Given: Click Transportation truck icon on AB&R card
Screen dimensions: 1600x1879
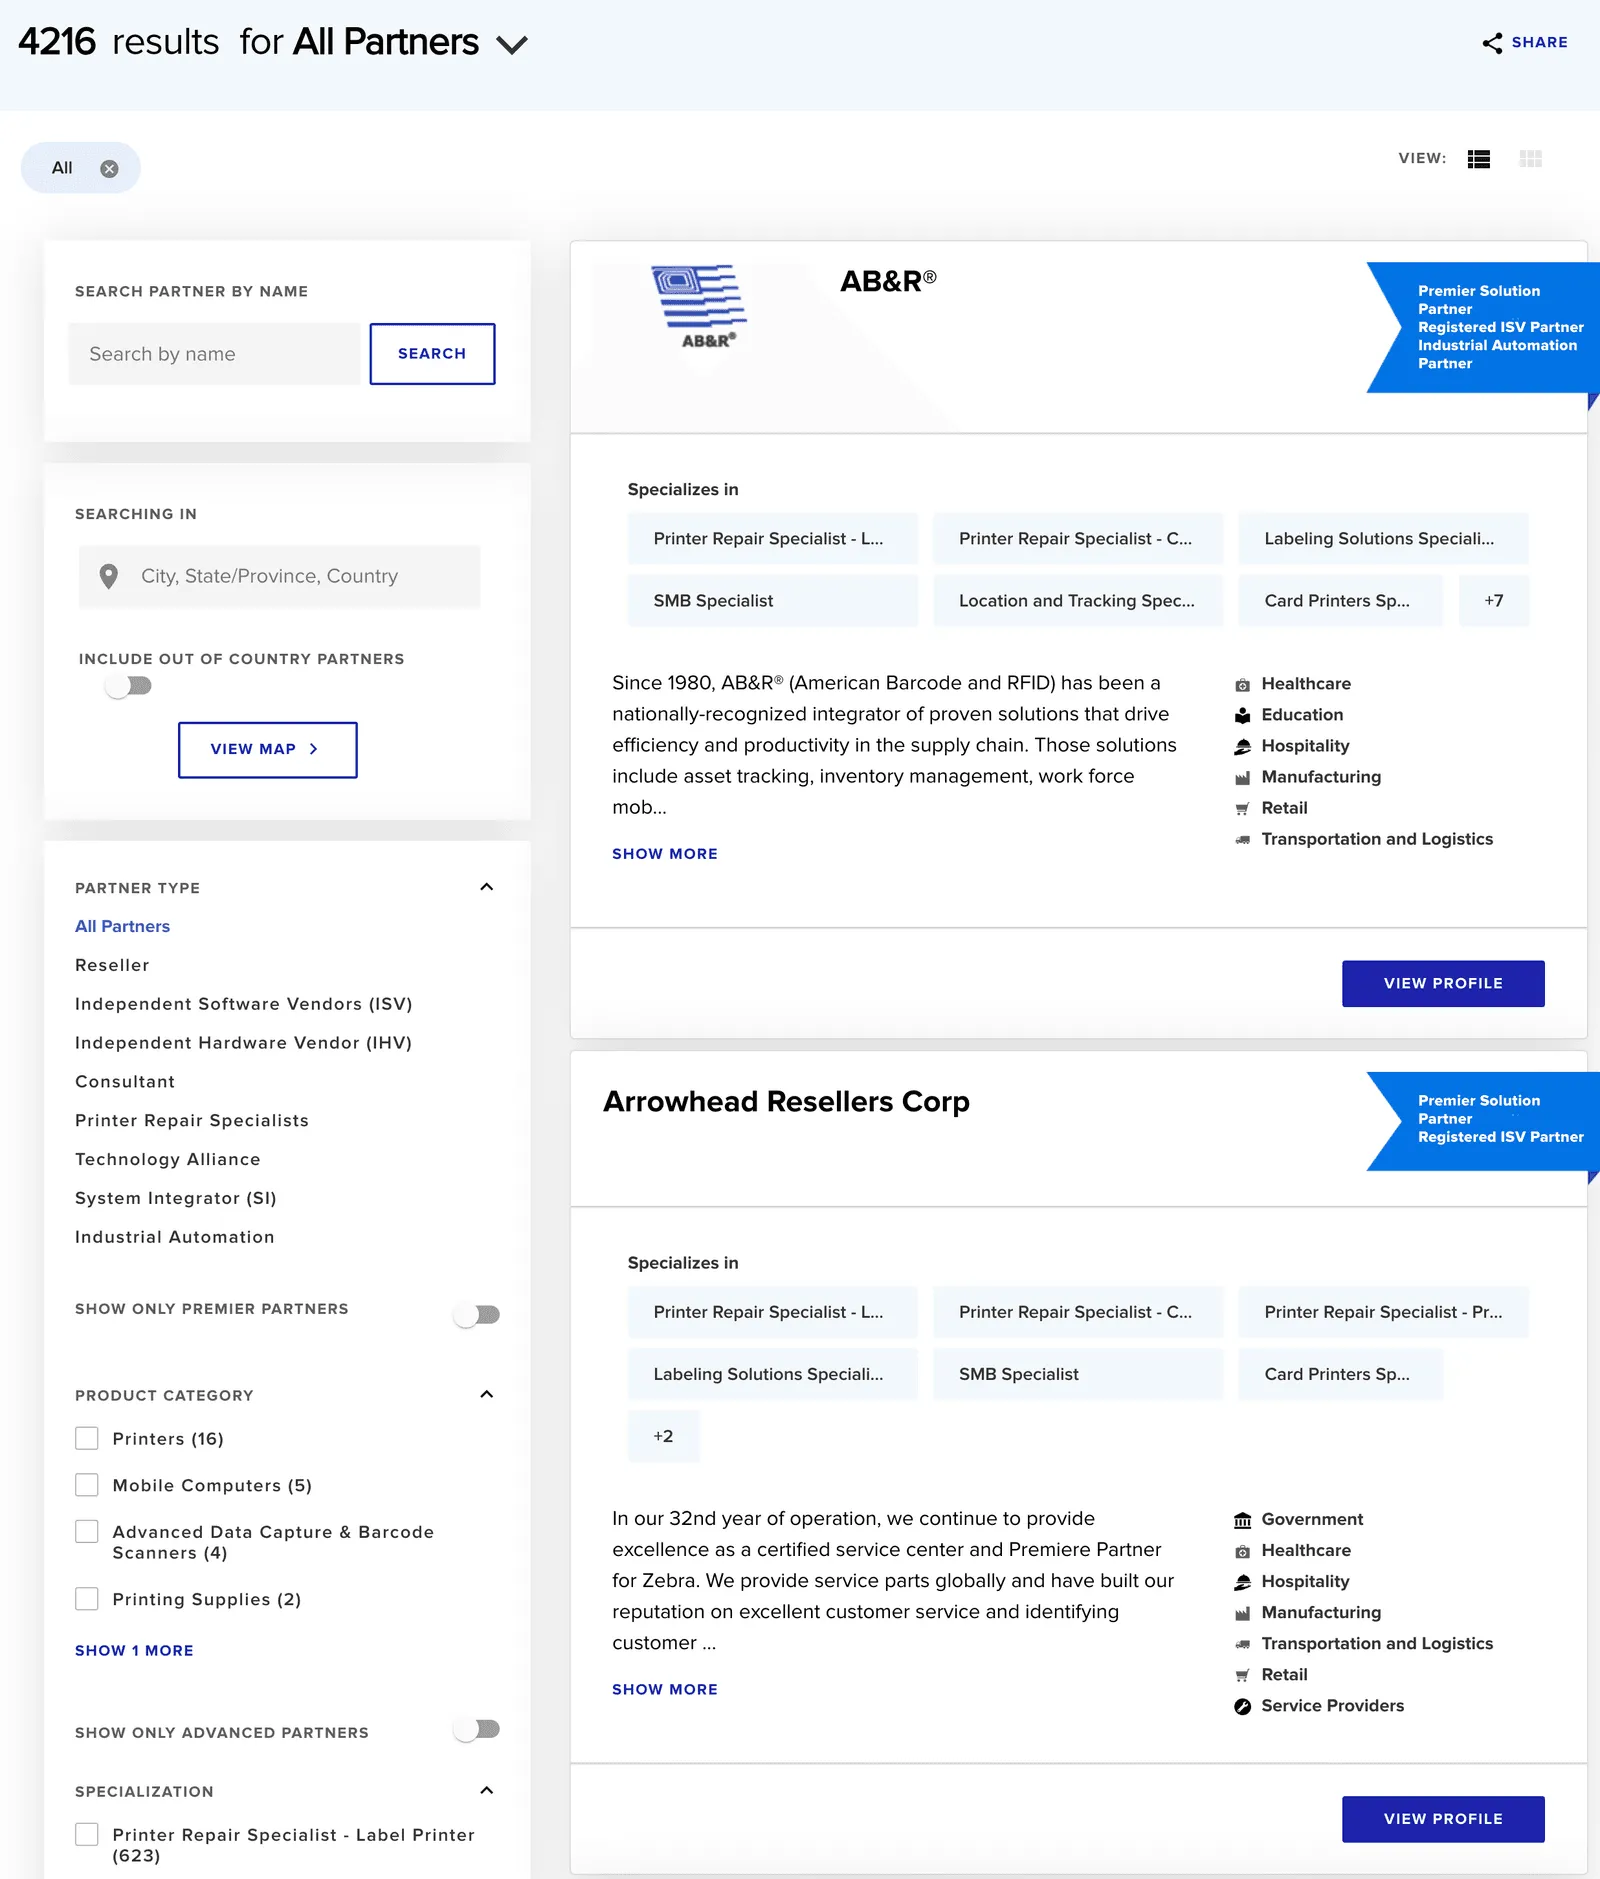Looking at the screenshot, I should 1242,840.
